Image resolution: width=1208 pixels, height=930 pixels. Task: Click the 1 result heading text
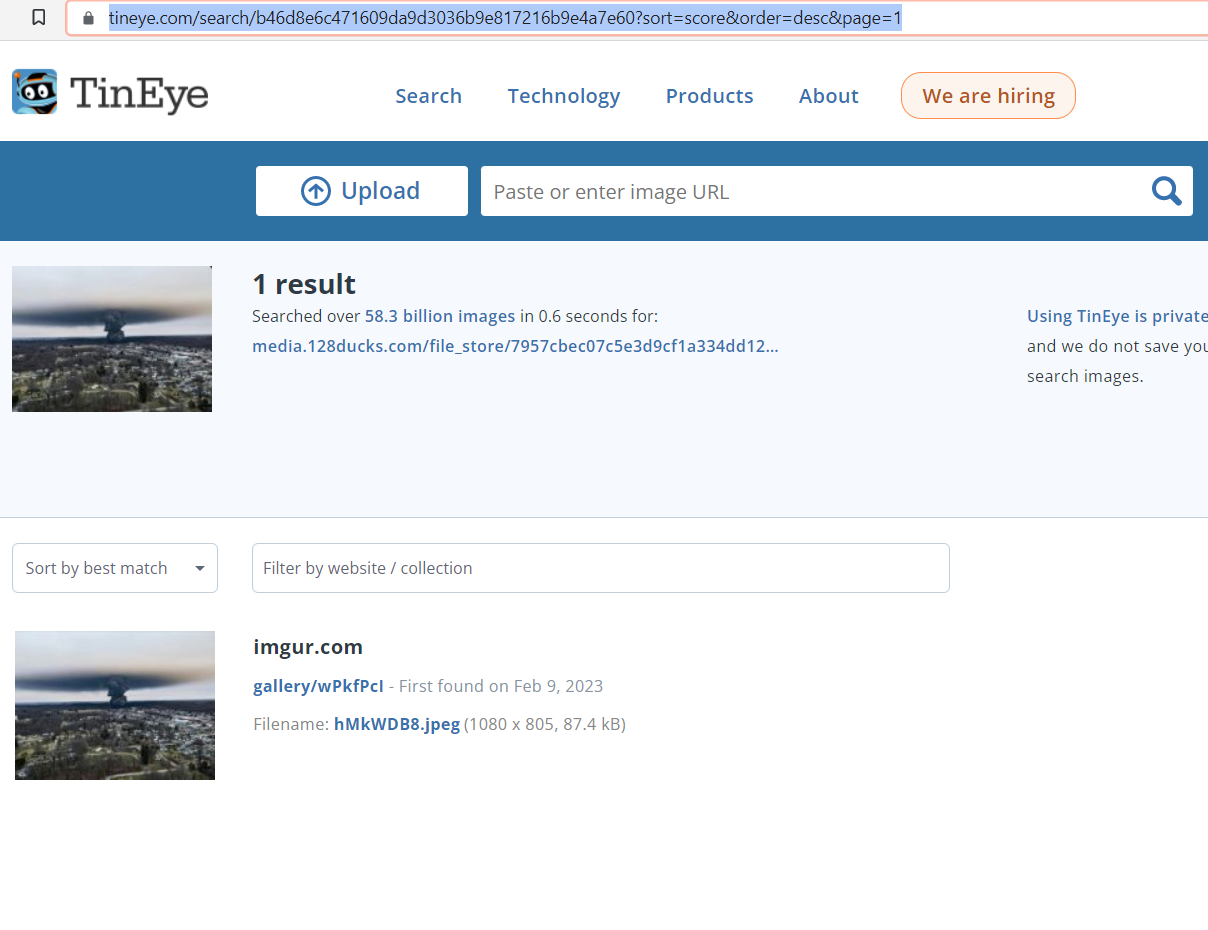[304, 284]
